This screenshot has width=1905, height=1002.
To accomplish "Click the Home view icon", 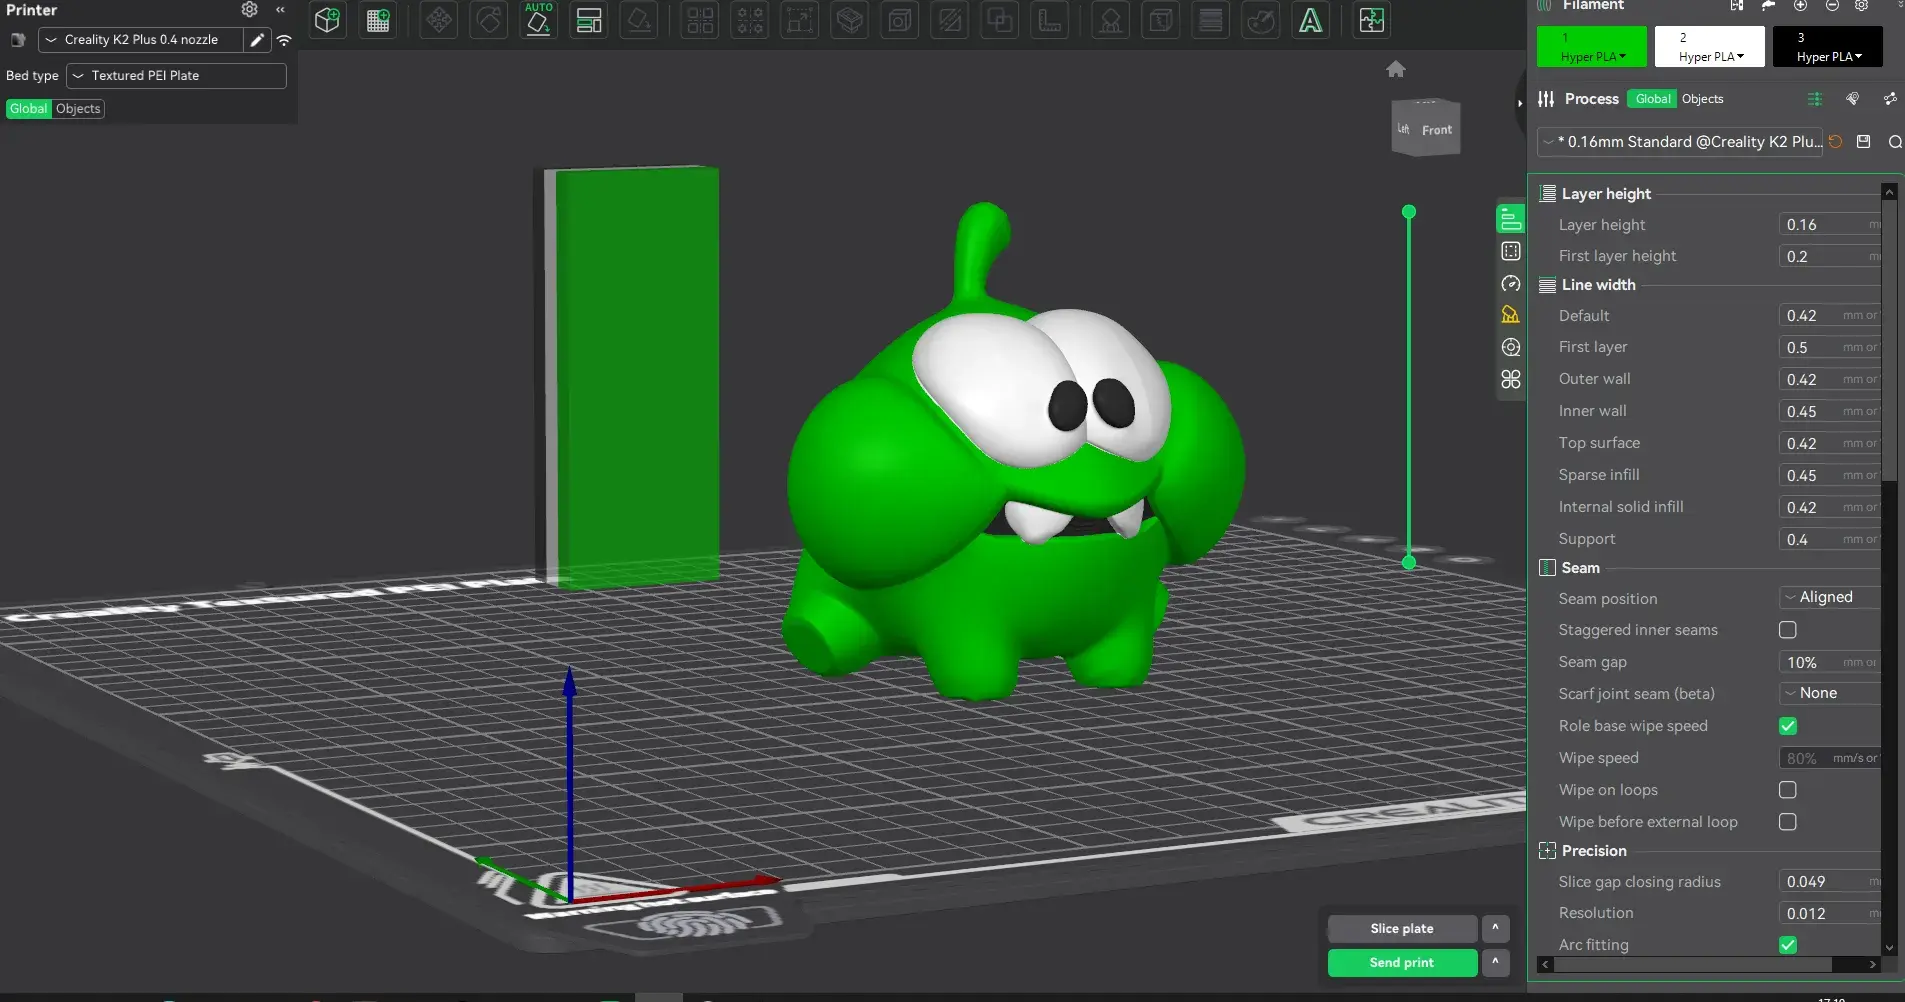I will click(1396, 69).
